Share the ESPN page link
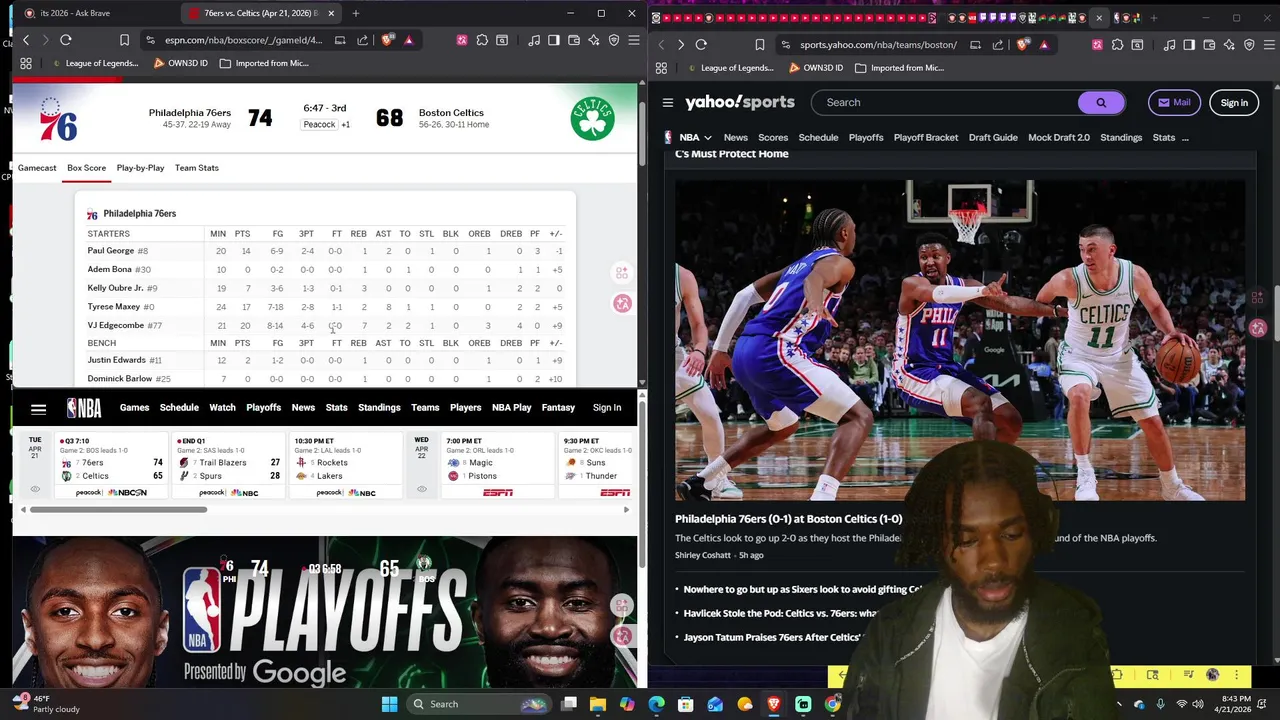This screenshot has height=720, width=1280. click(x=362, y=40)
